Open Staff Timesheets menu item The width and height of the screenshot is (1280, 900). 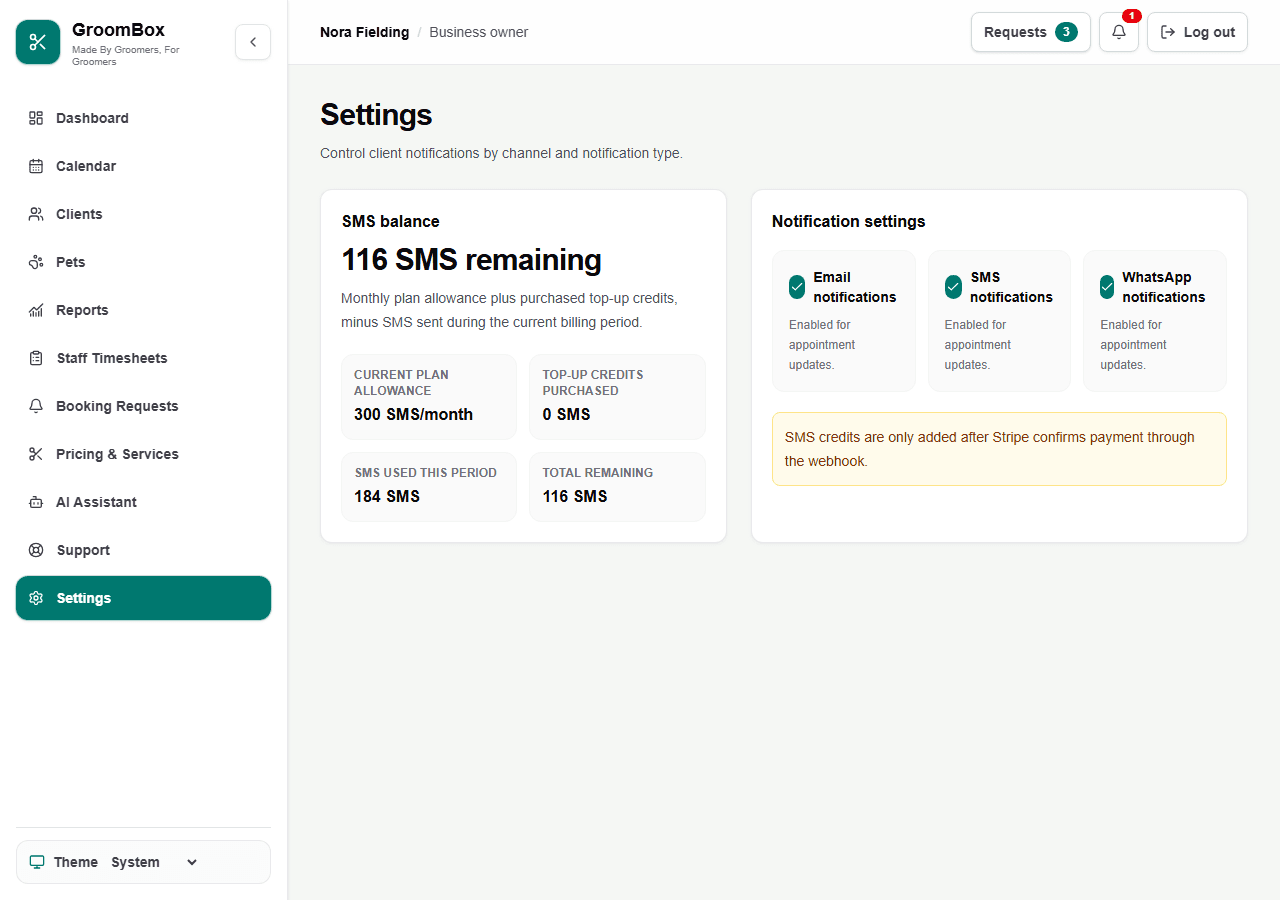point(143,358)
